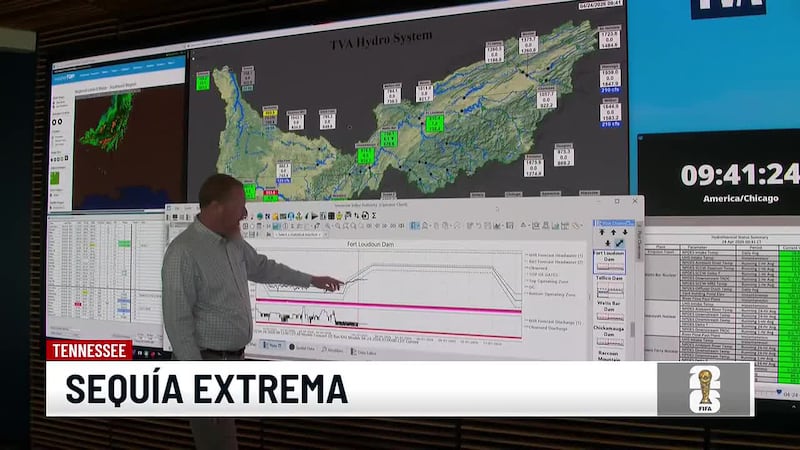
Task: Click the globe icon in chart toolbar
Action: pos(260,216)
